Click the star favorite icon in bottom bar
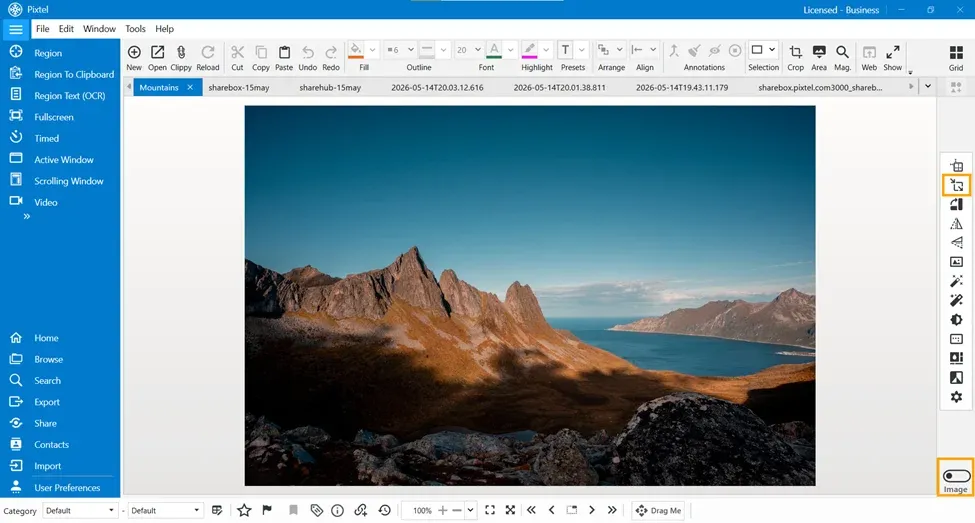 [x=244, y=511]
